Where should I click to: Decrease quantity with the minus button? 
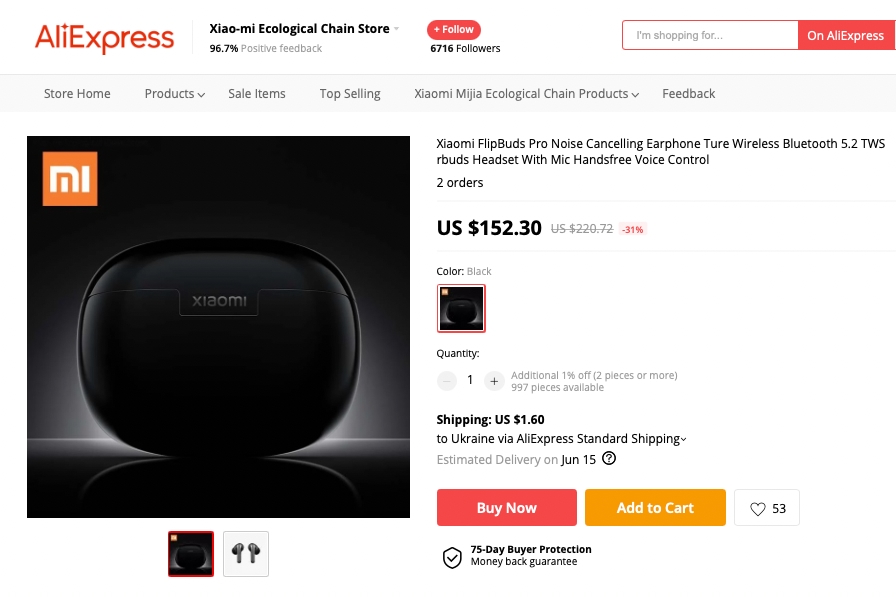coord(447,380)
